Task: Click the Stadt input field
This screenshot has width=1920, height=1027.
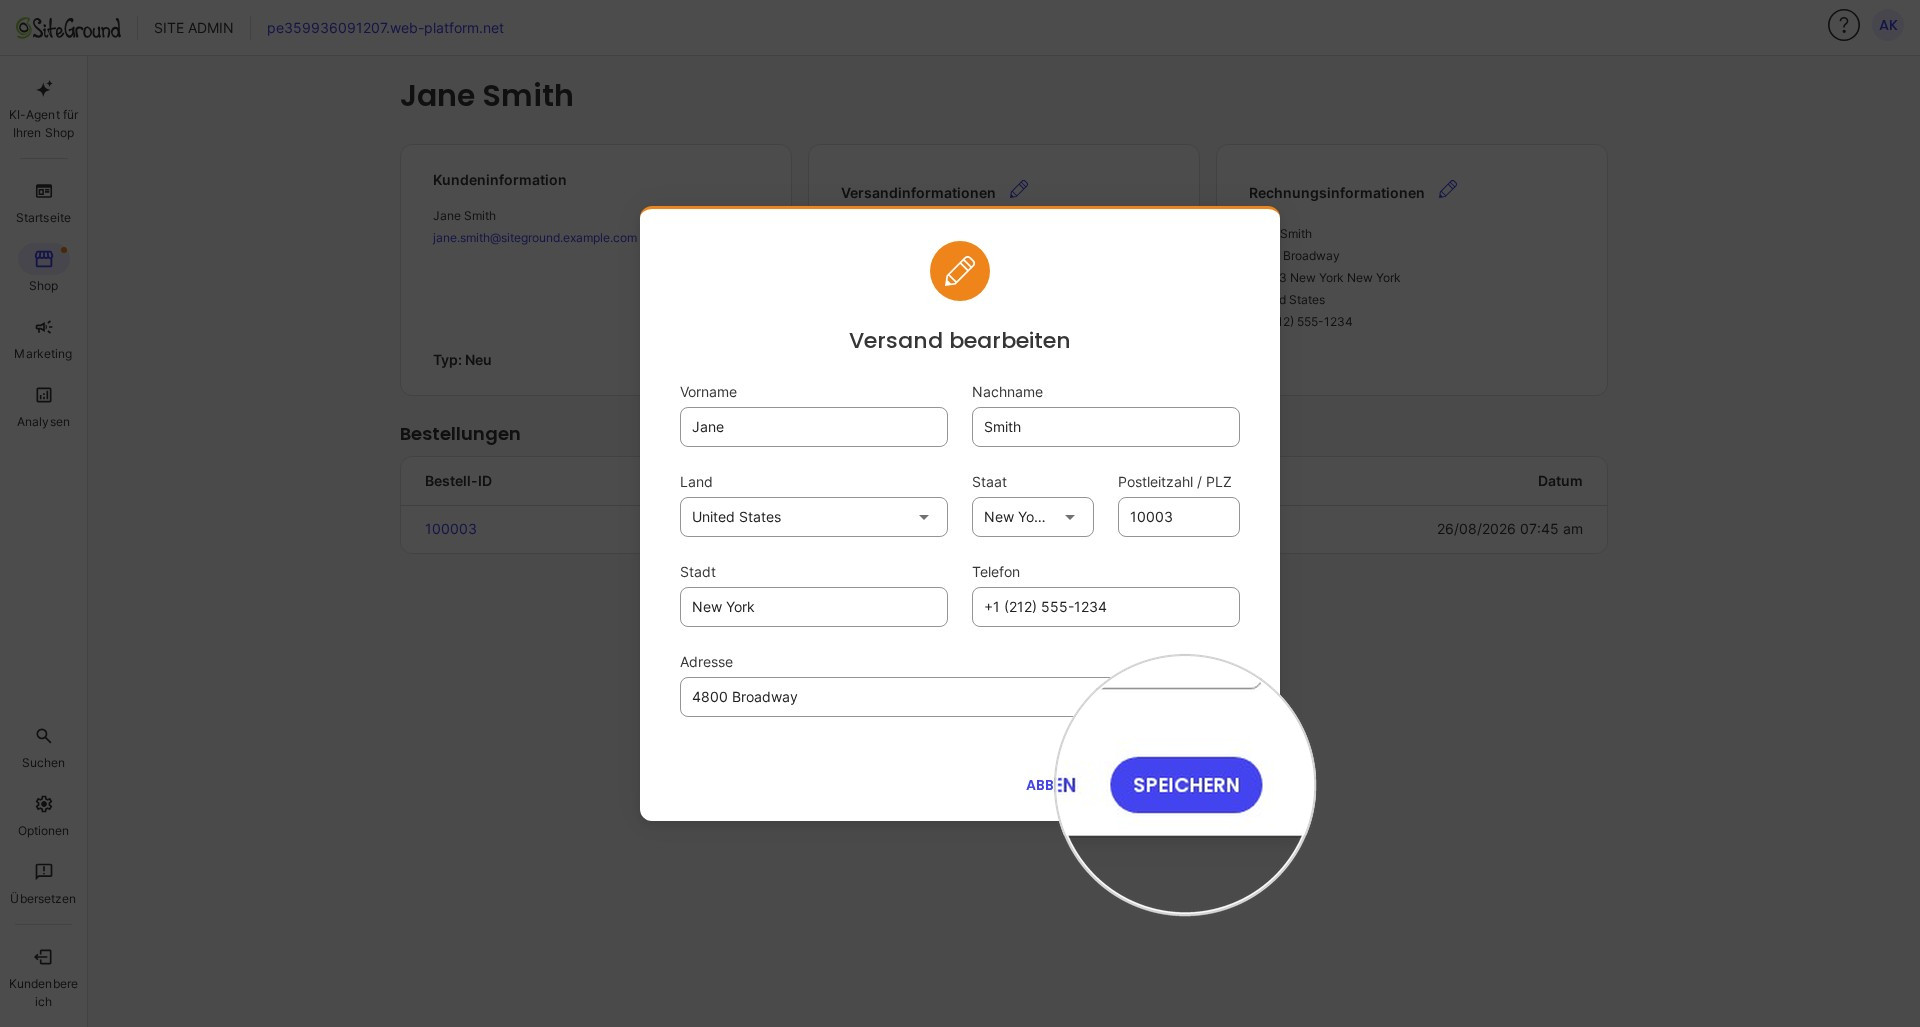Action: 814,607
